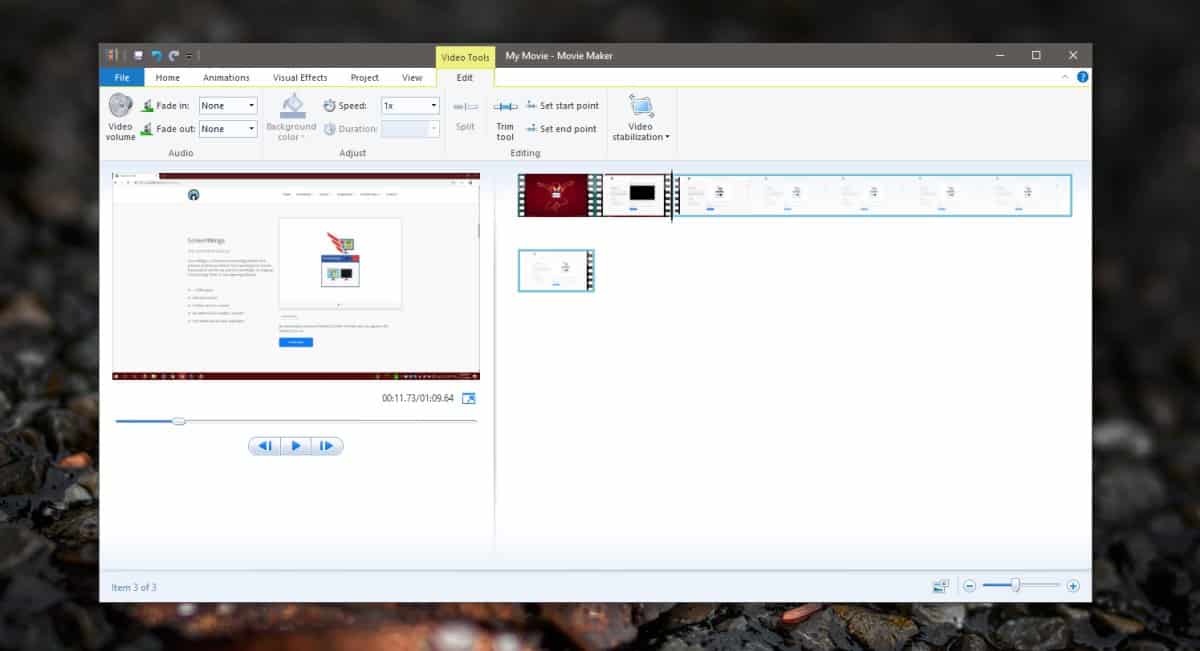The image size is (1200, 651).
Task: Switch to the Home tab
Action: pos(168,77)
